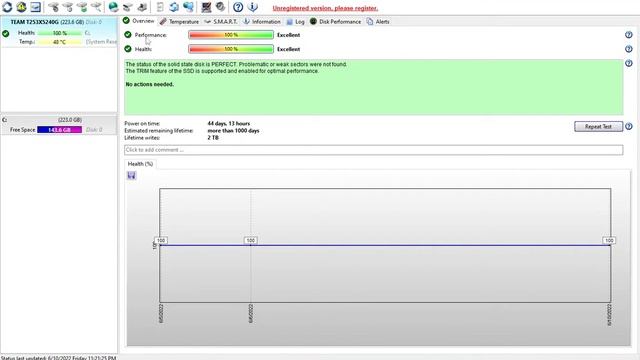Click the yellow warning summary toolbar icon
Image resolution: width=640 pixels, height=360 pixels.
click(x=21, y=7)
